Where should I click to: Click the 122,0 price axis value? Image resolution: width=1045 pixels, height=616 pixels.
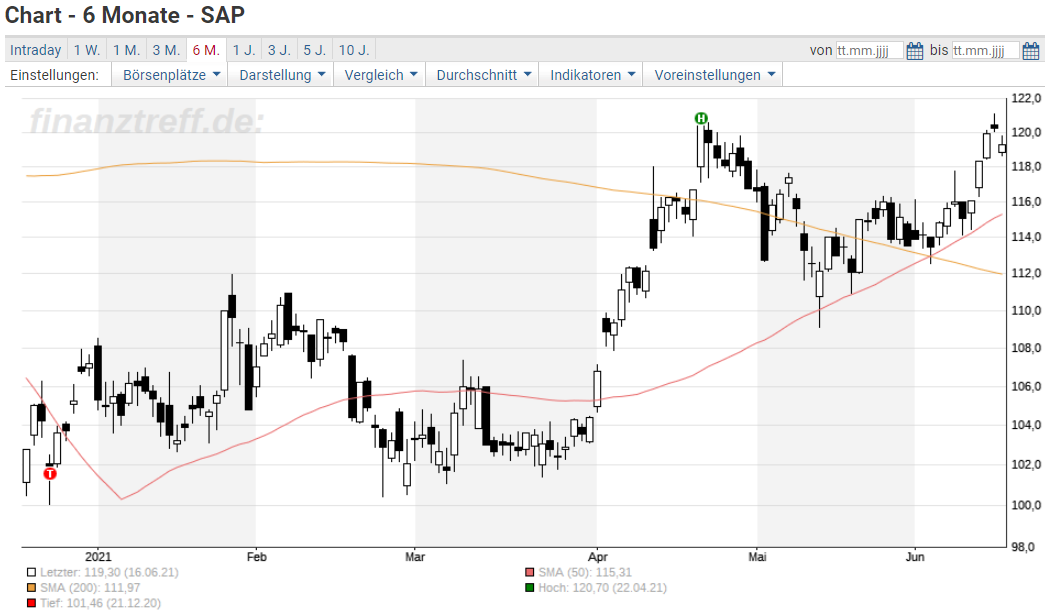point(1026,99)
